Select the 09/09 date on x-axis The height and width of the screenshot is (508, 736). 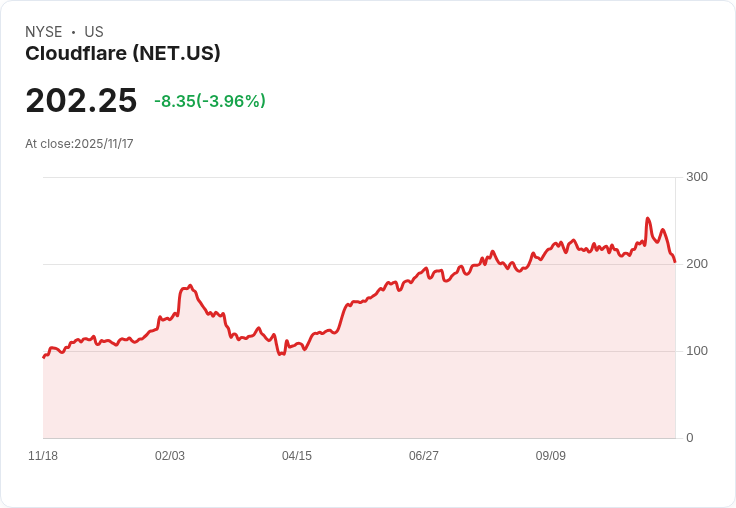[551, 456]
